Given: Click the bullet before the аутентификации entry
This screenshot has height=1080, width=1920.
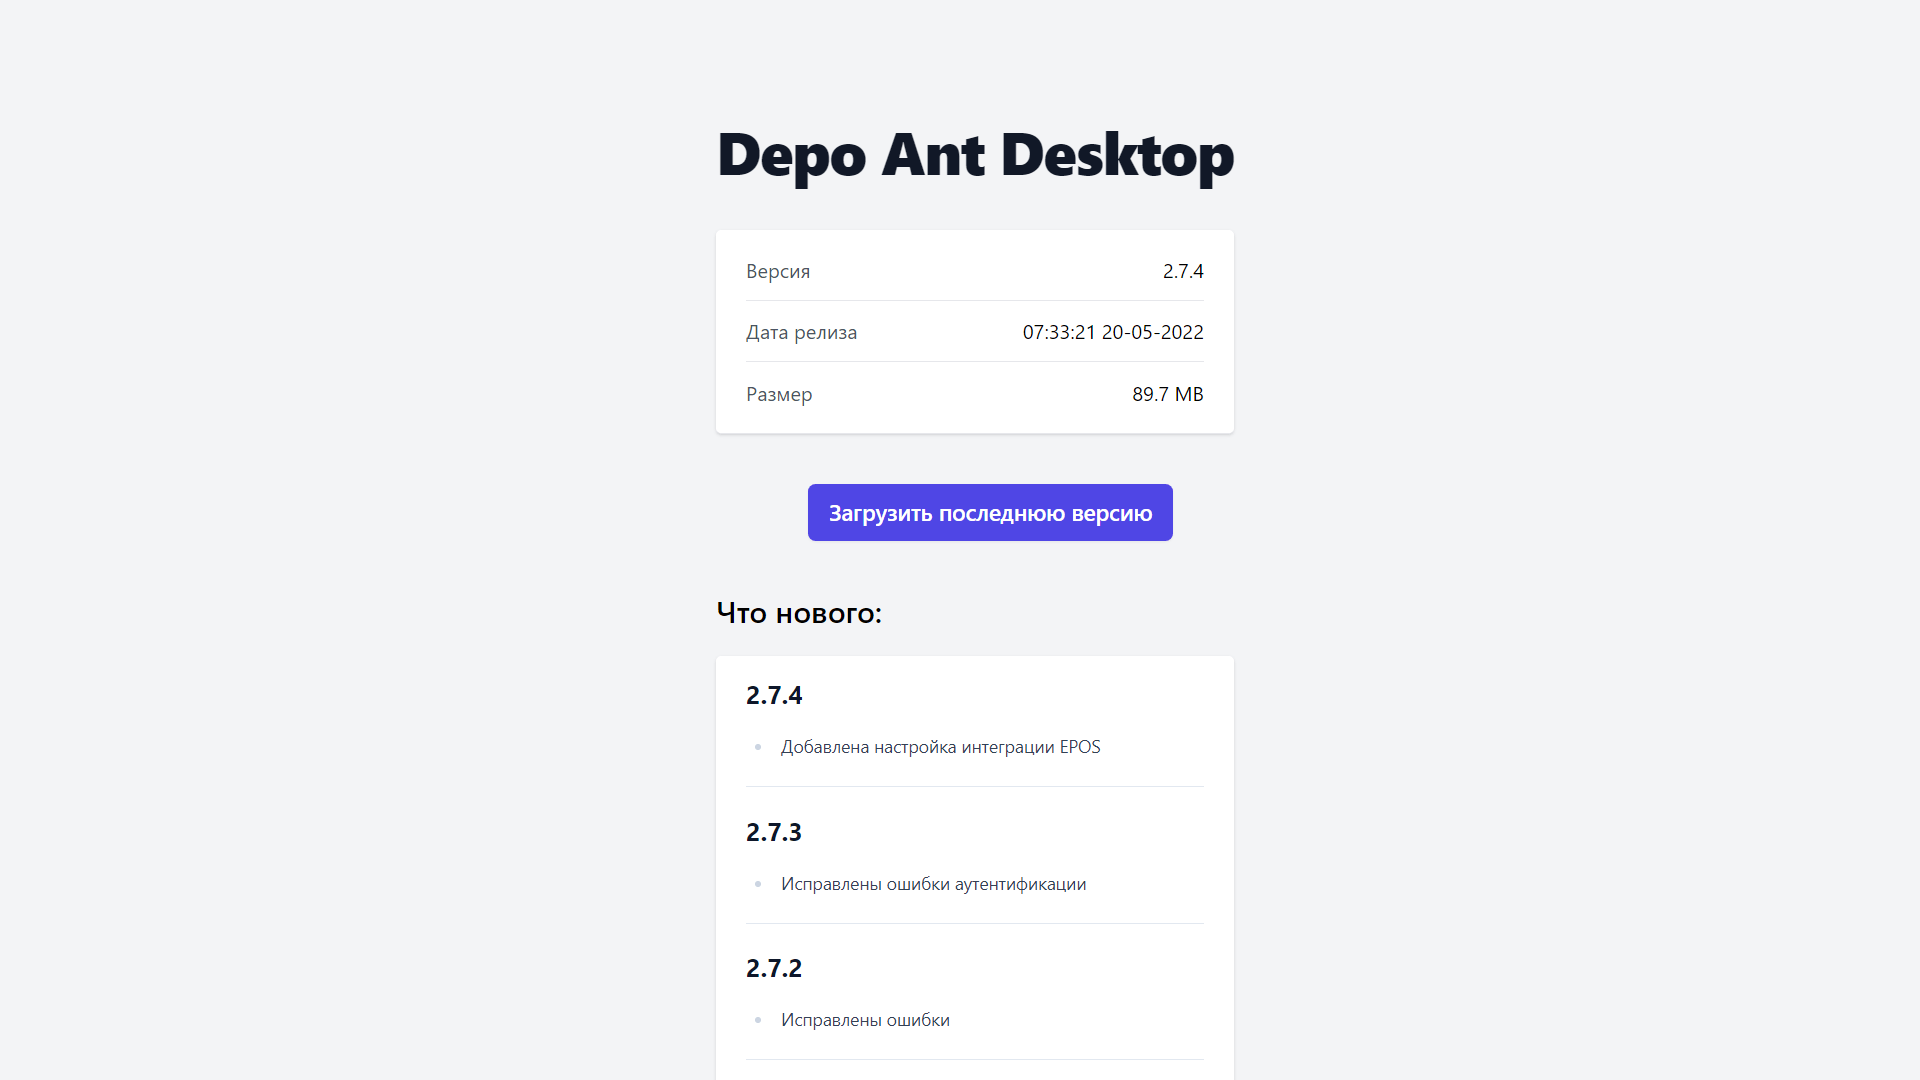Looking at the screenshot, I should [x=758, y=884].
